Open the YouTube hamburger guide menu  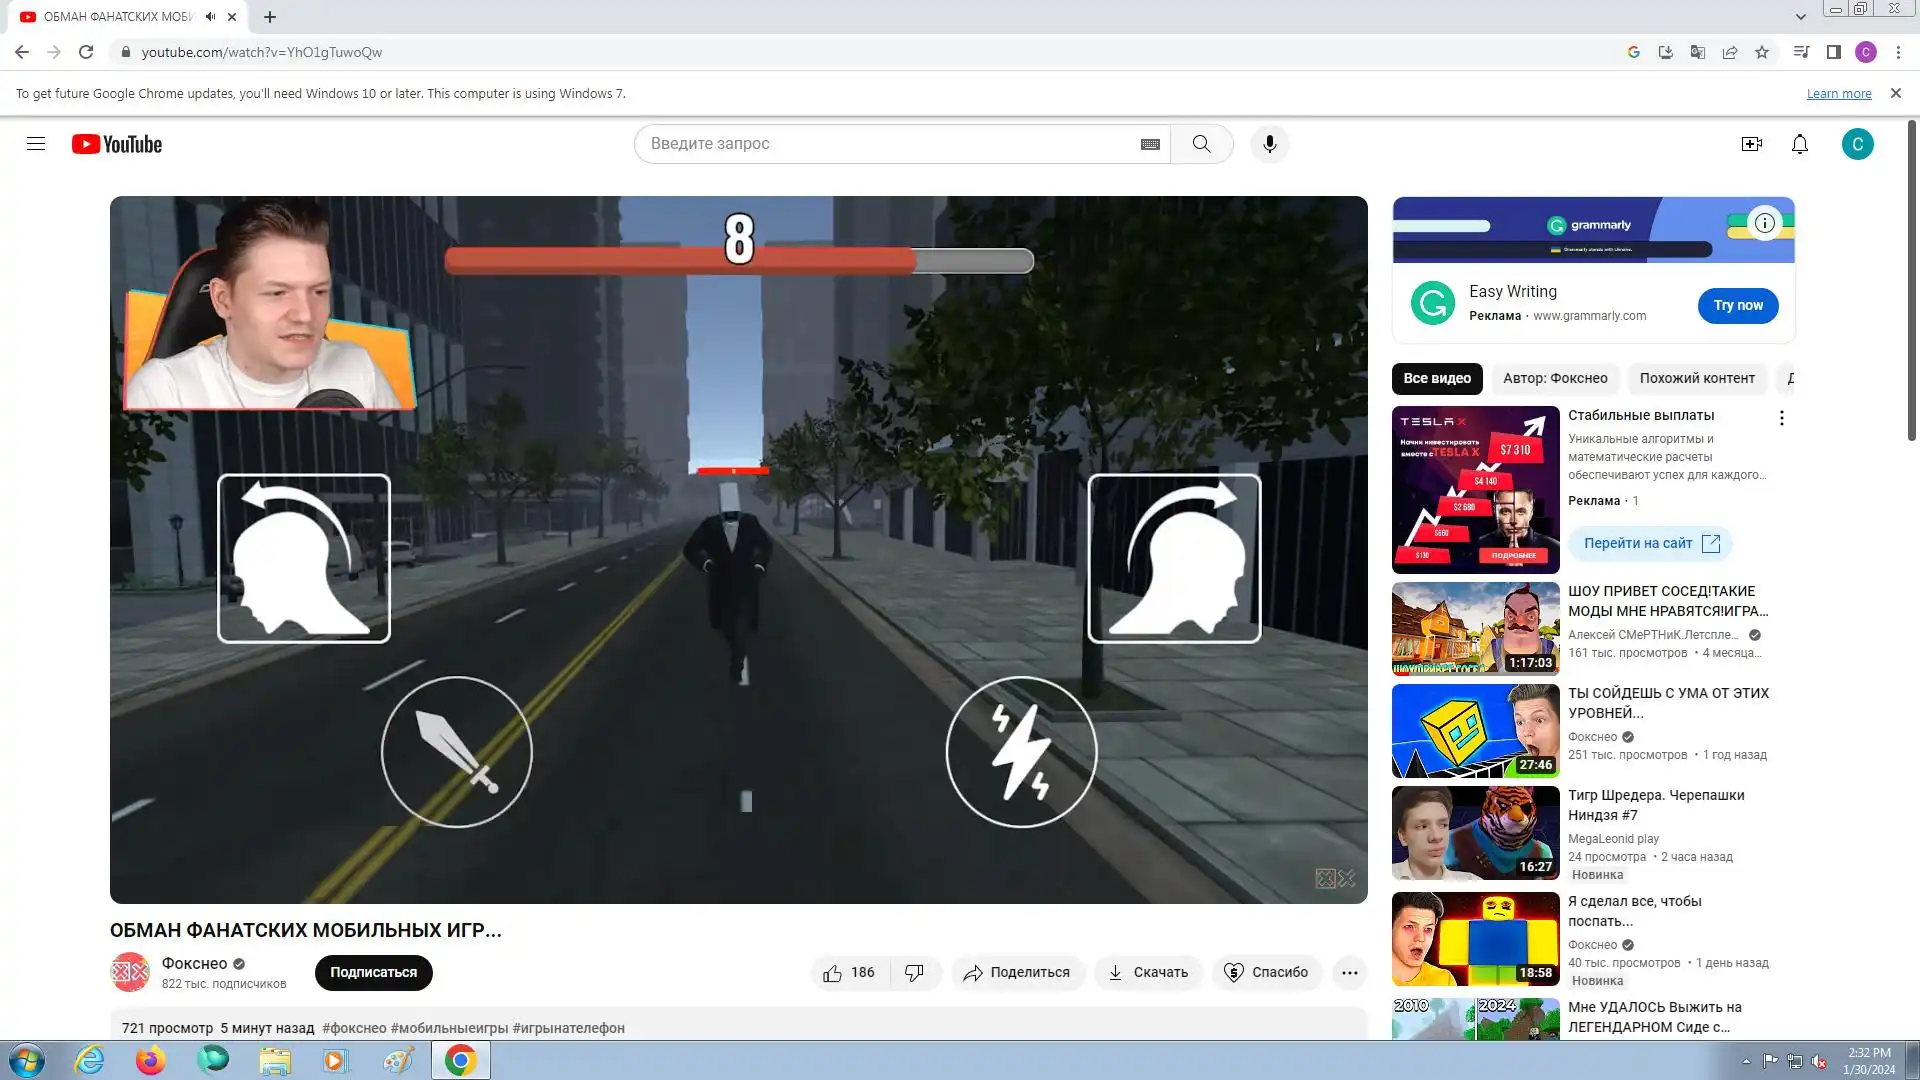[x=36, y=144]
